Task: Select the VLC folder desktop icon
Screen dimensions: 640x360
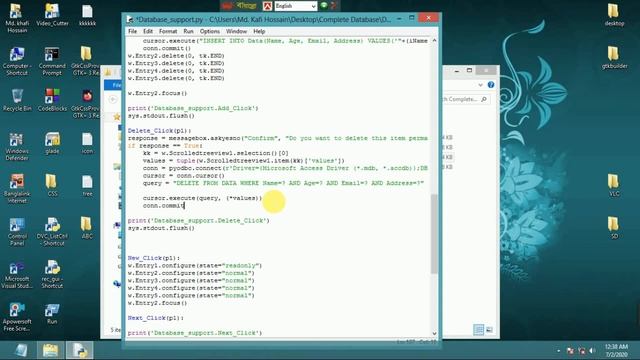Action: [x=614, y=185]
